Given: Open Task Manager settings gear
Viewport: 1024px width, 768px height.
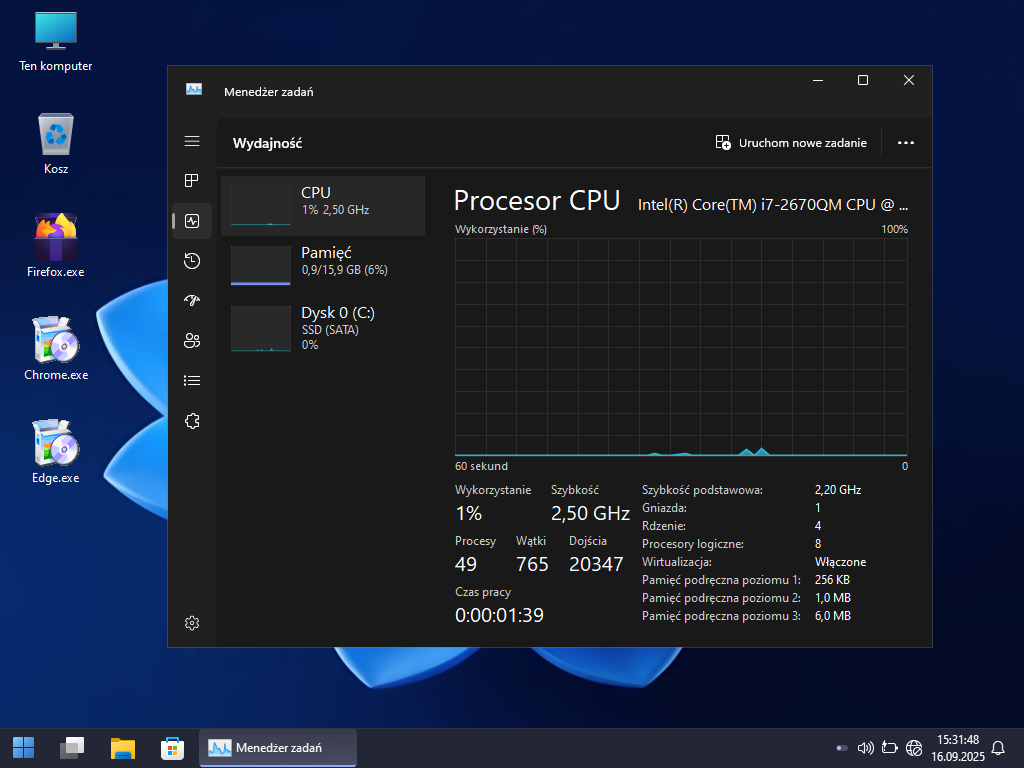Looking at the screenshot, I should pyautogui.click(x=192, y=623).
